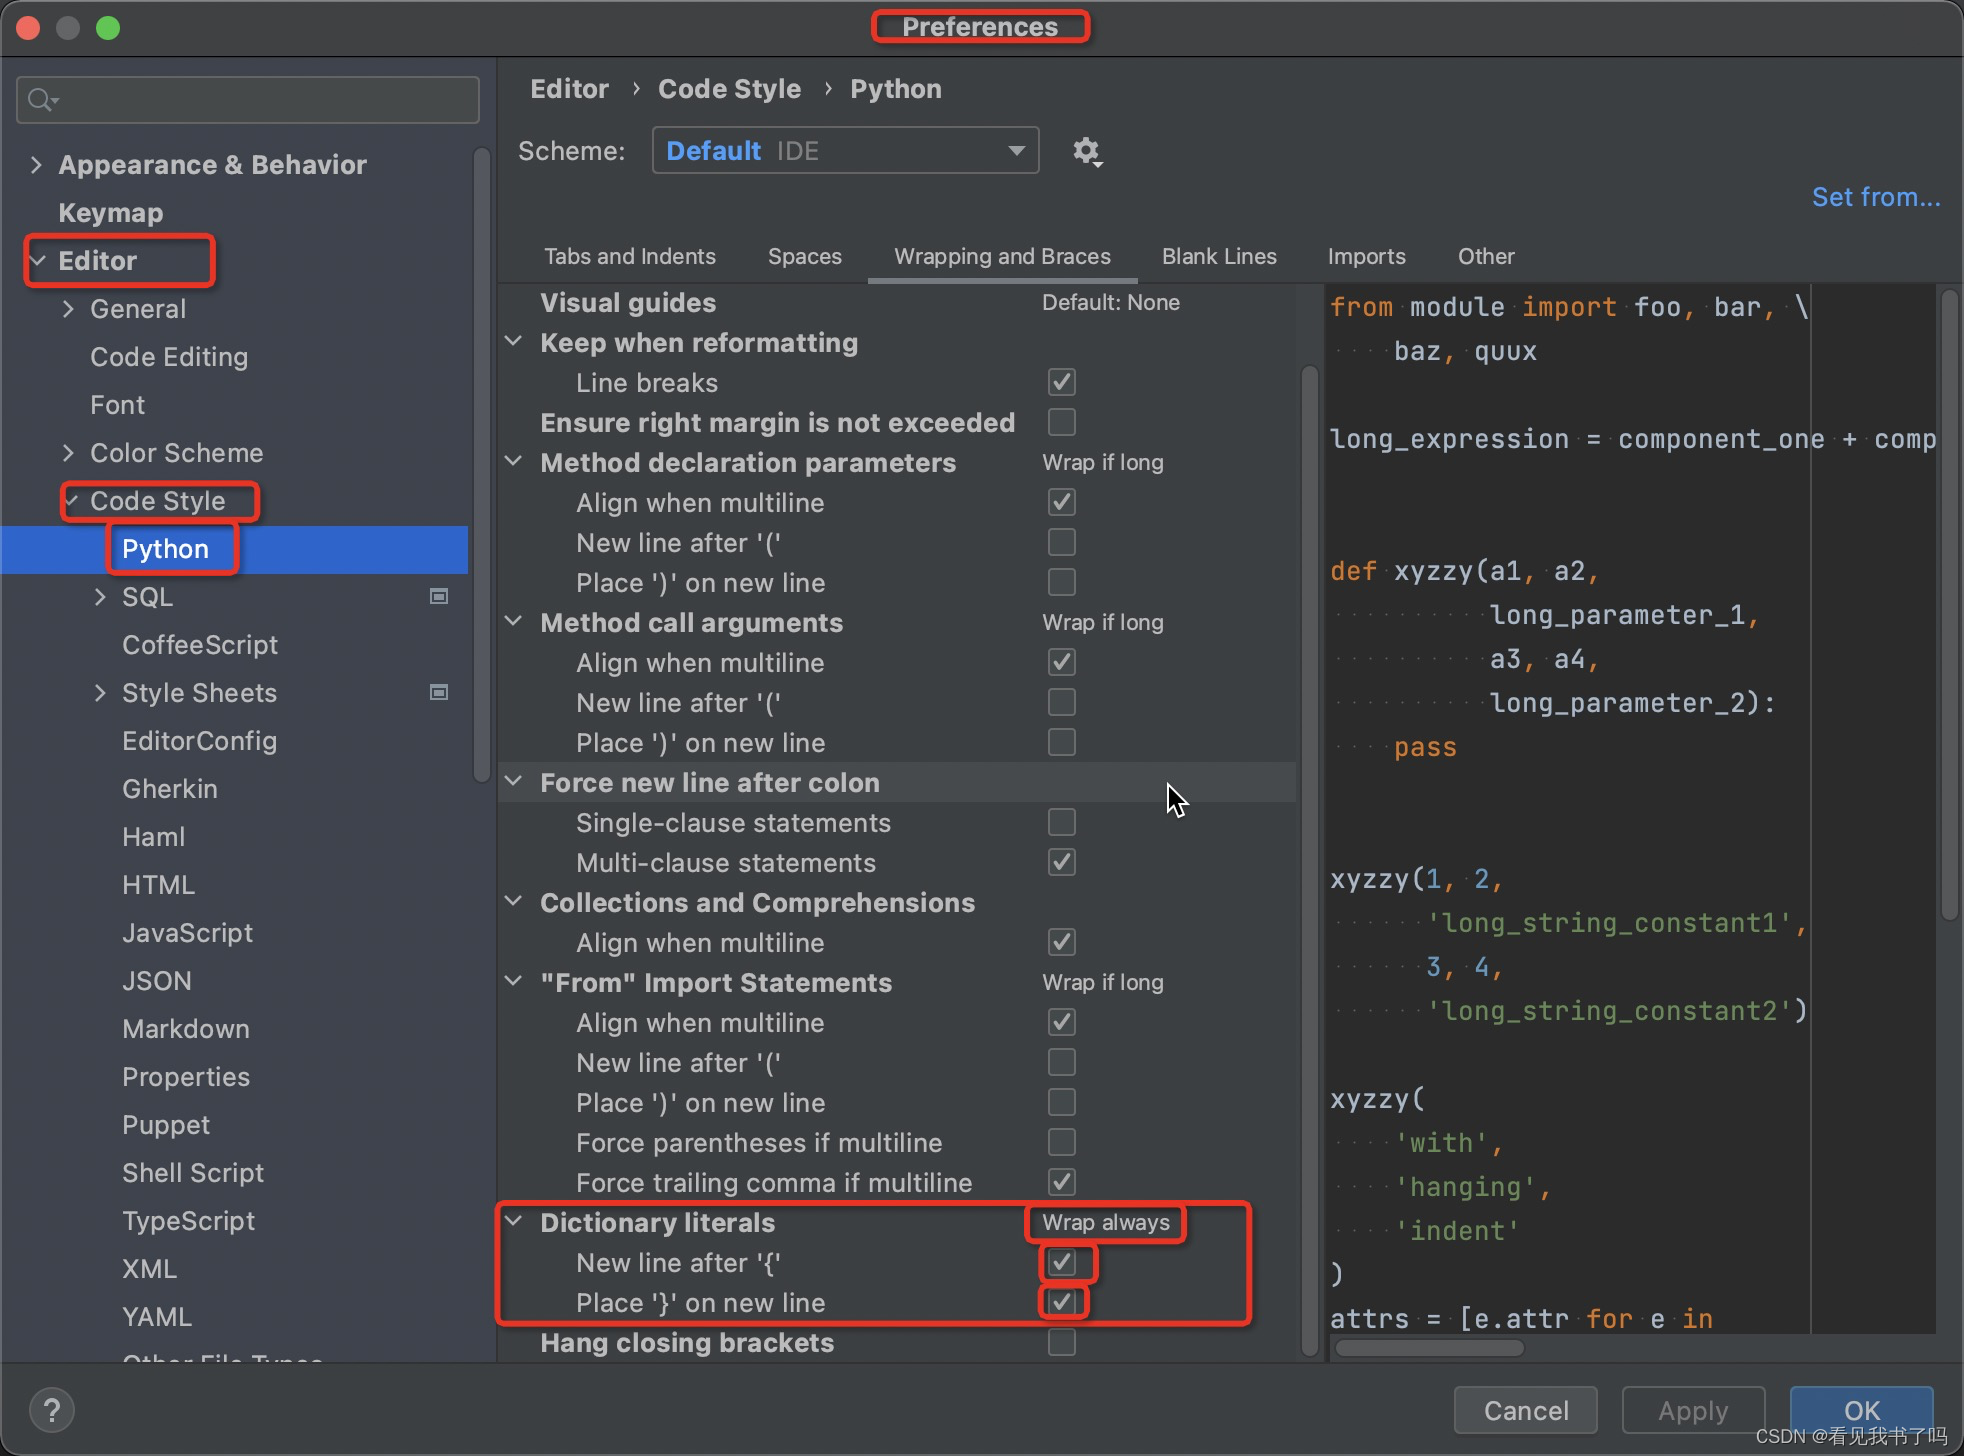The image size is (1964, 1456).
Task: Enable the Hang closing brackets checkbox
Action: coord(1061,1342)
